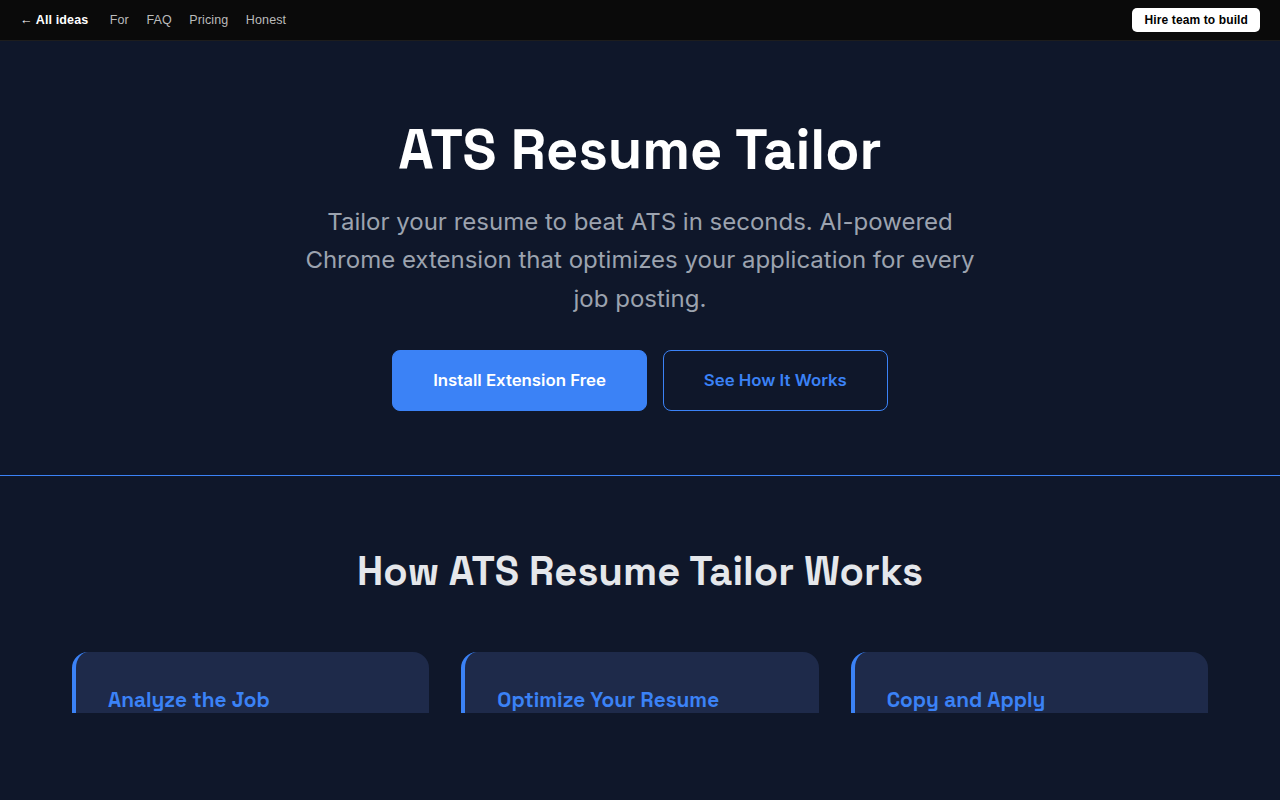Click See How It Works button
This screenshot has height=800, width=1280.
[775, 380]
